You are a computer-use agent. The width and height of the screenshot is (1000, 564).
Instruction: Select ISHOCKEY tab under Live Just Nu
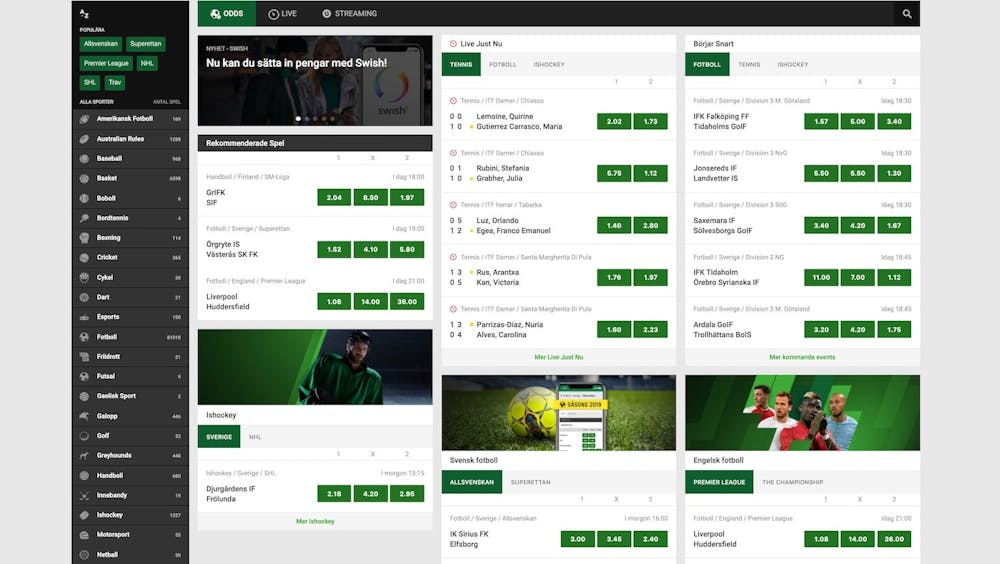point(548,64)
